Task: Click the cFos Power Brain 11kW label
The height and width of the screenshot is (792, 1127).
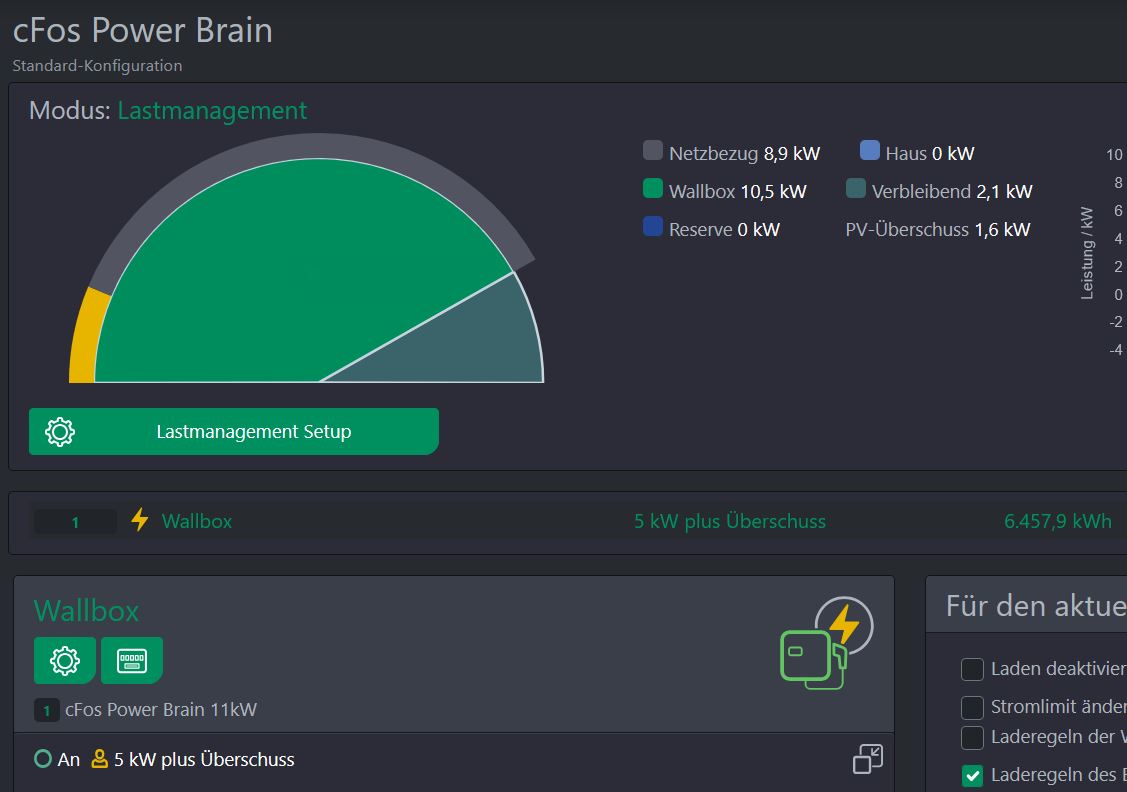Action: pos(161,710)
